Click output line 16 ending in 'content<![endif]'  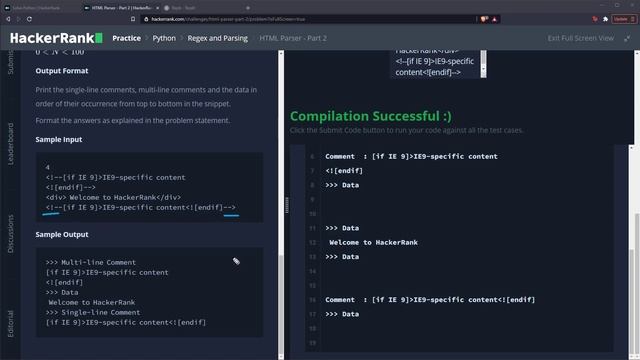430,300
